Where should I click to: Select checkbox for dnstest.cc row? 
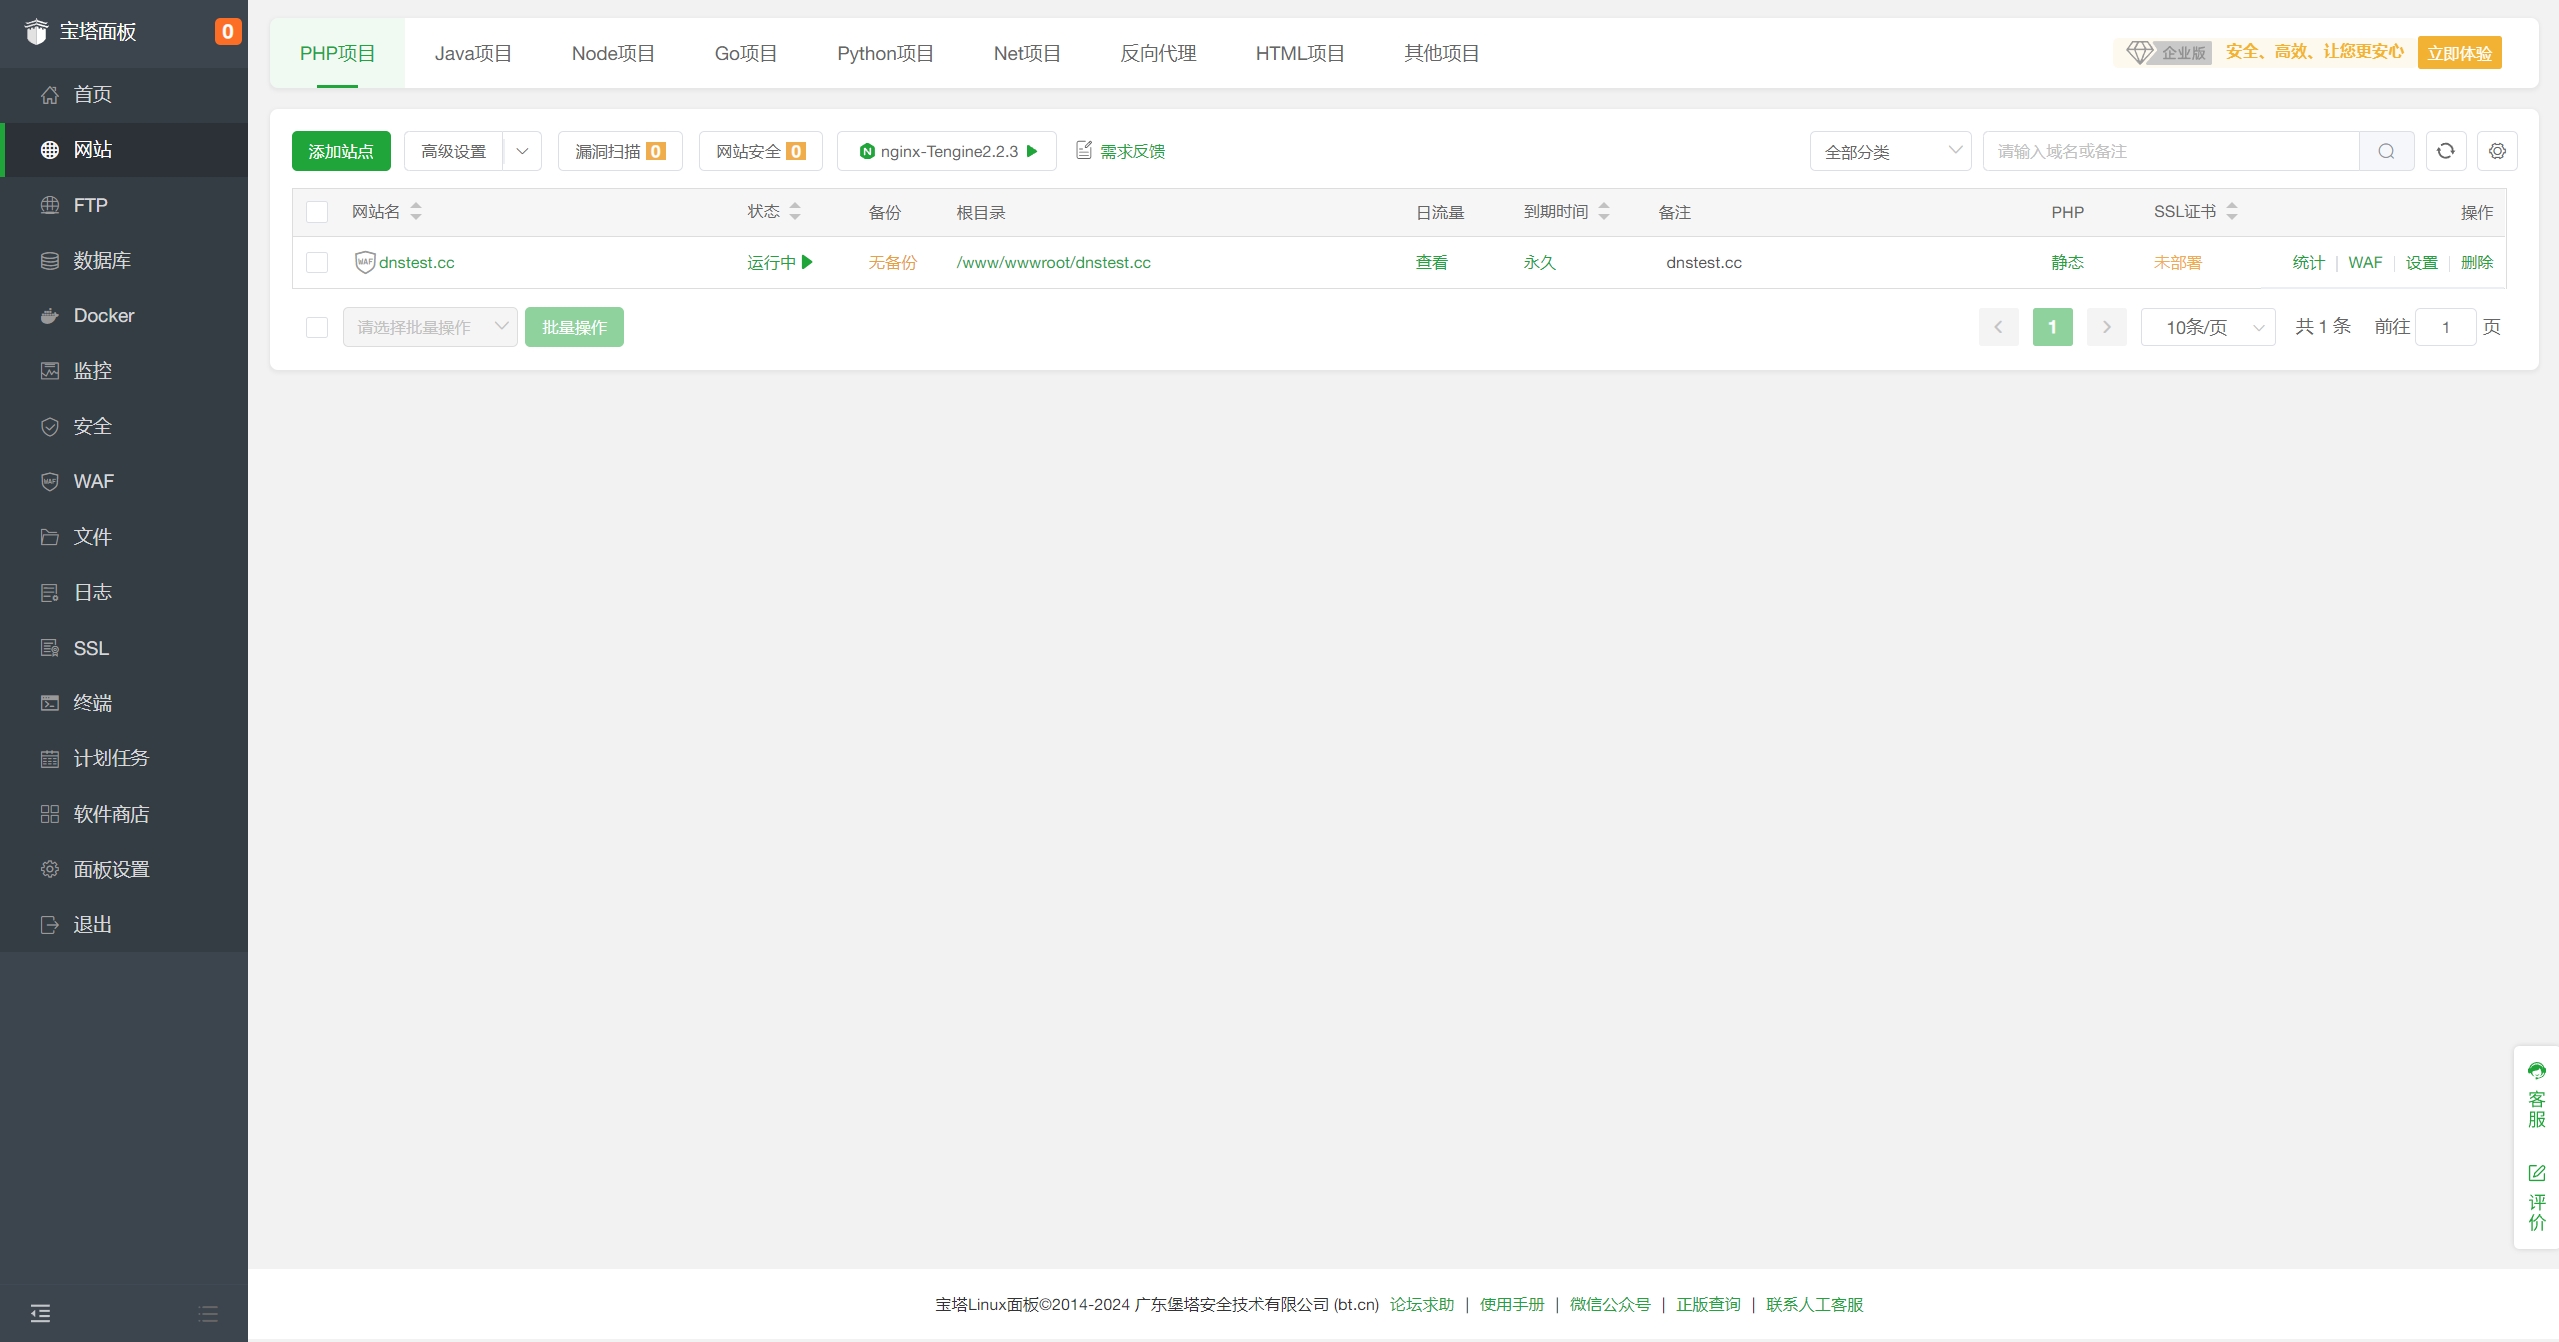[x=317, y=262]
